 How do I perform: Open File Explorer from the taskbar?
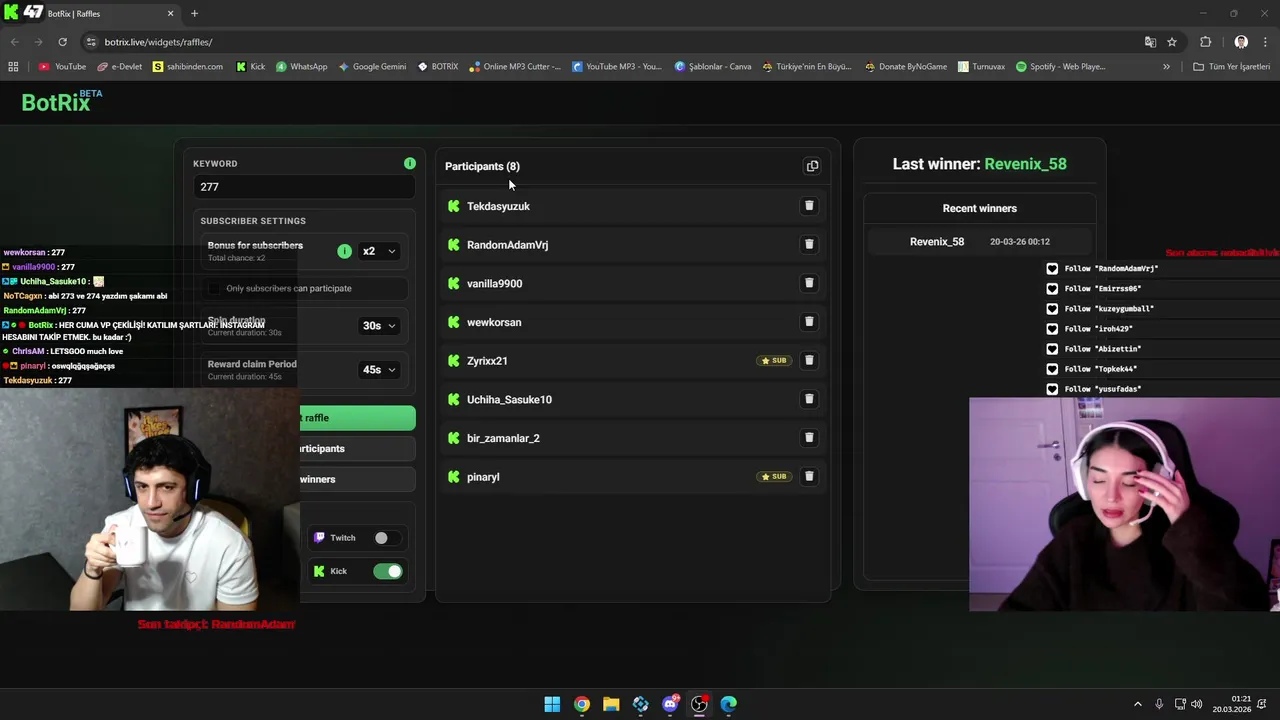point(611,704)
